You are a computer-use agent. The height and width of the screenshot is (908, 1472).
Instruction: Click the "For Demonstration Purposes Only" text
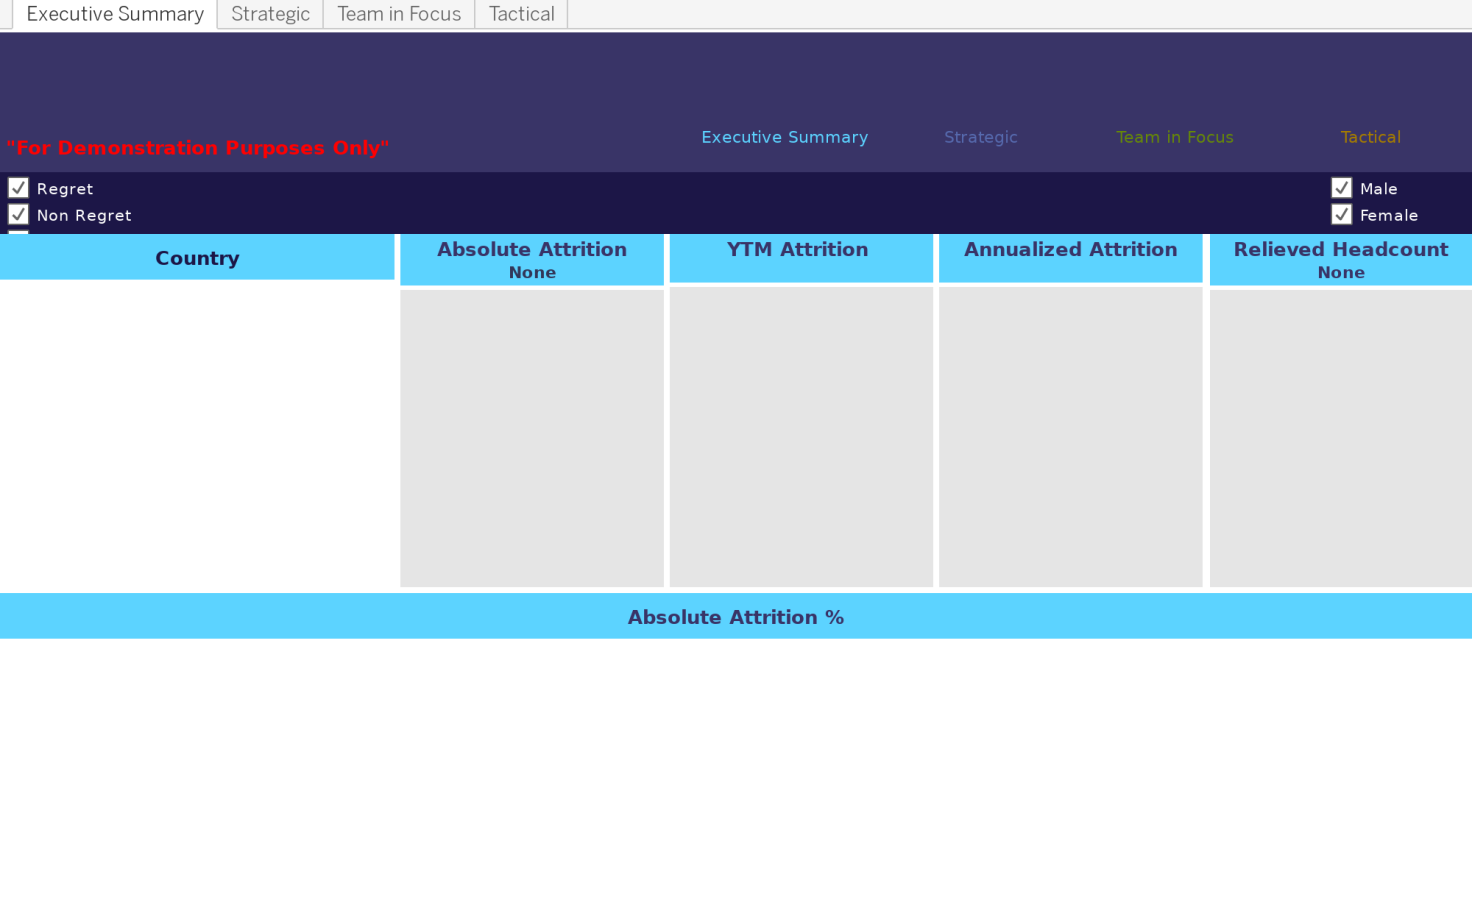point(197,148)
